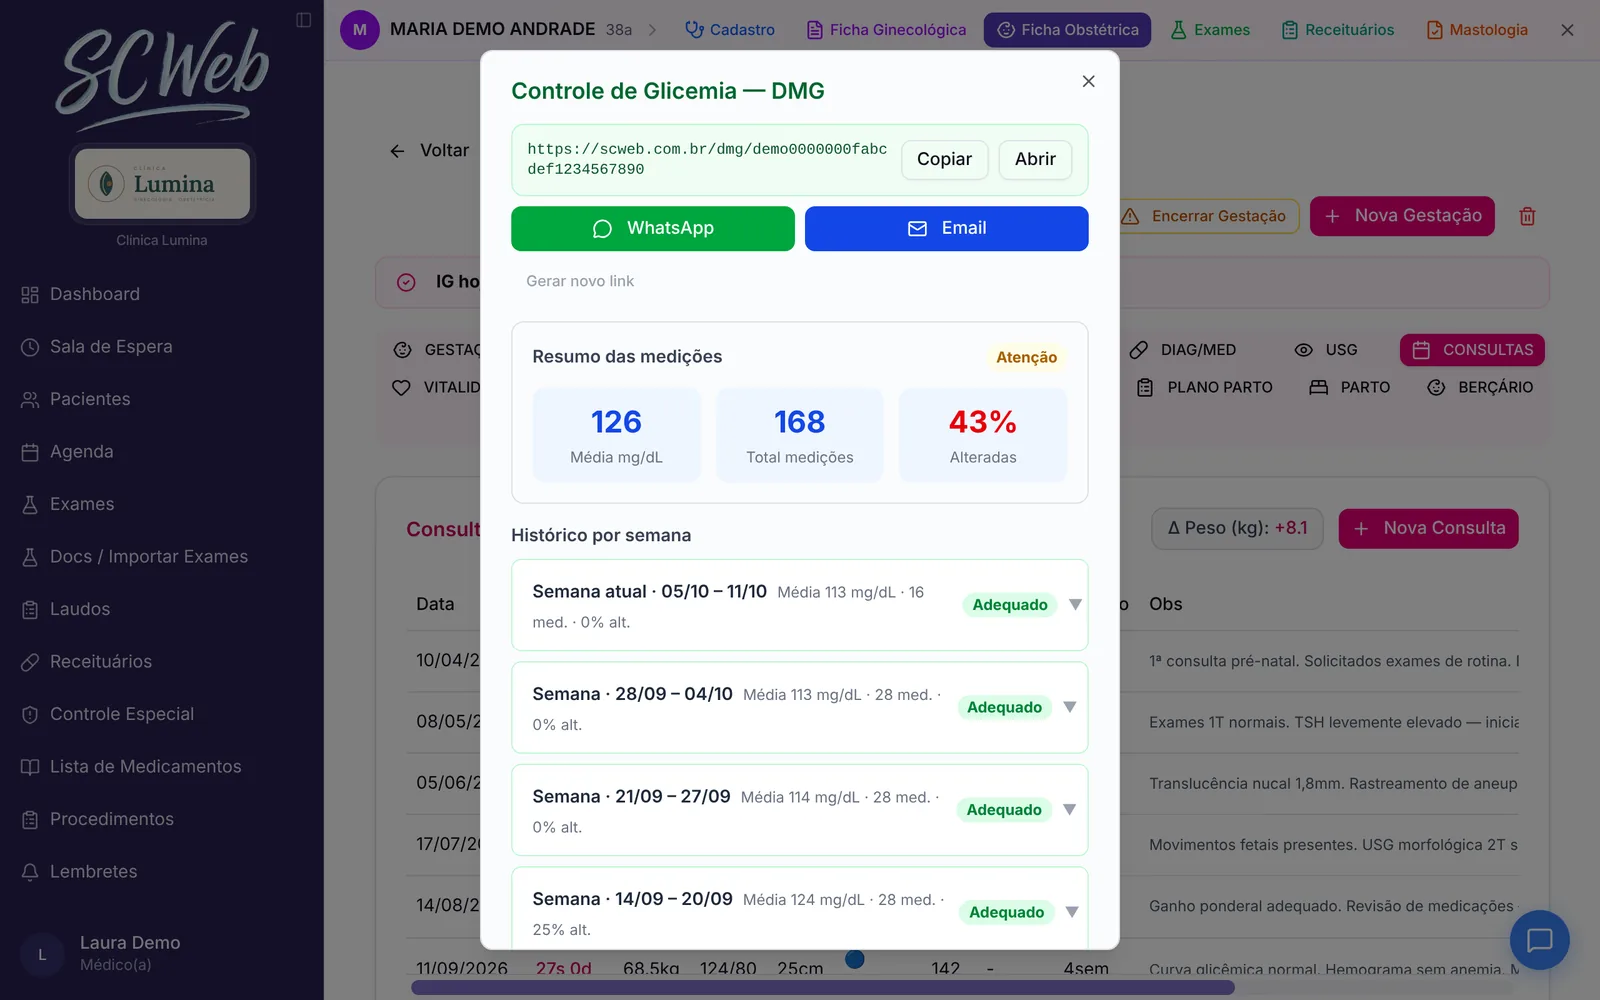The height and width of the screenshot is (1000, 1600).
Task: Copy the DMG link with Copiar
Action: click(x=944, y=160)
